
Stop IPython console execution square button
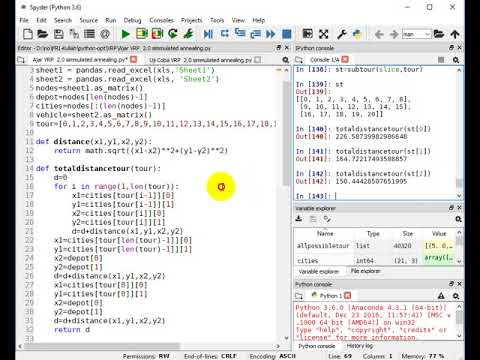tap(441, 60)
